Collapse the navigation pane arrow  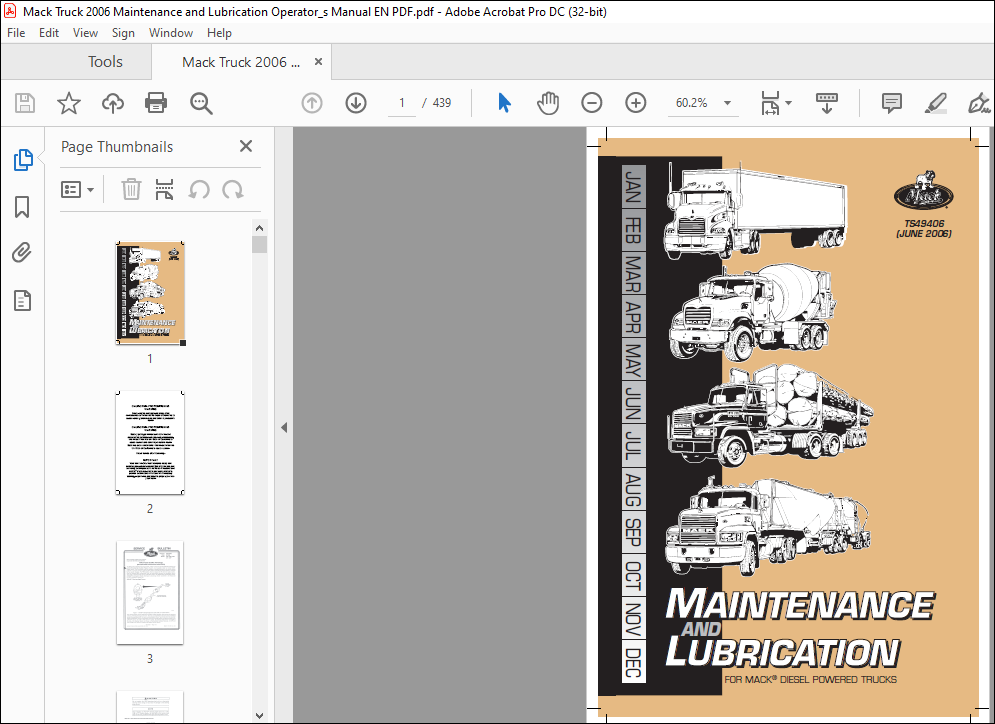point(284,428)
